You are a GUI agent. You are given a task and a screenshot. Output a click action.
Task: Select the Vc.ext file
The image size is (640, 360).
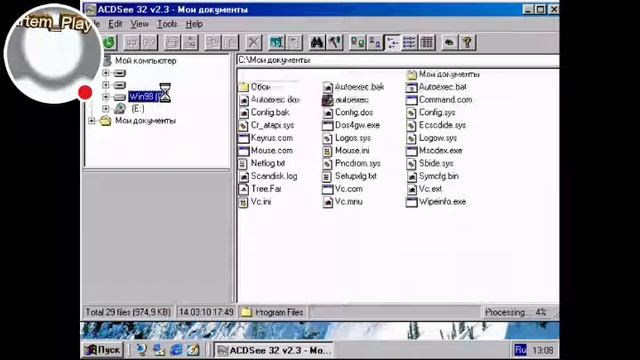[x=424, y=189]
